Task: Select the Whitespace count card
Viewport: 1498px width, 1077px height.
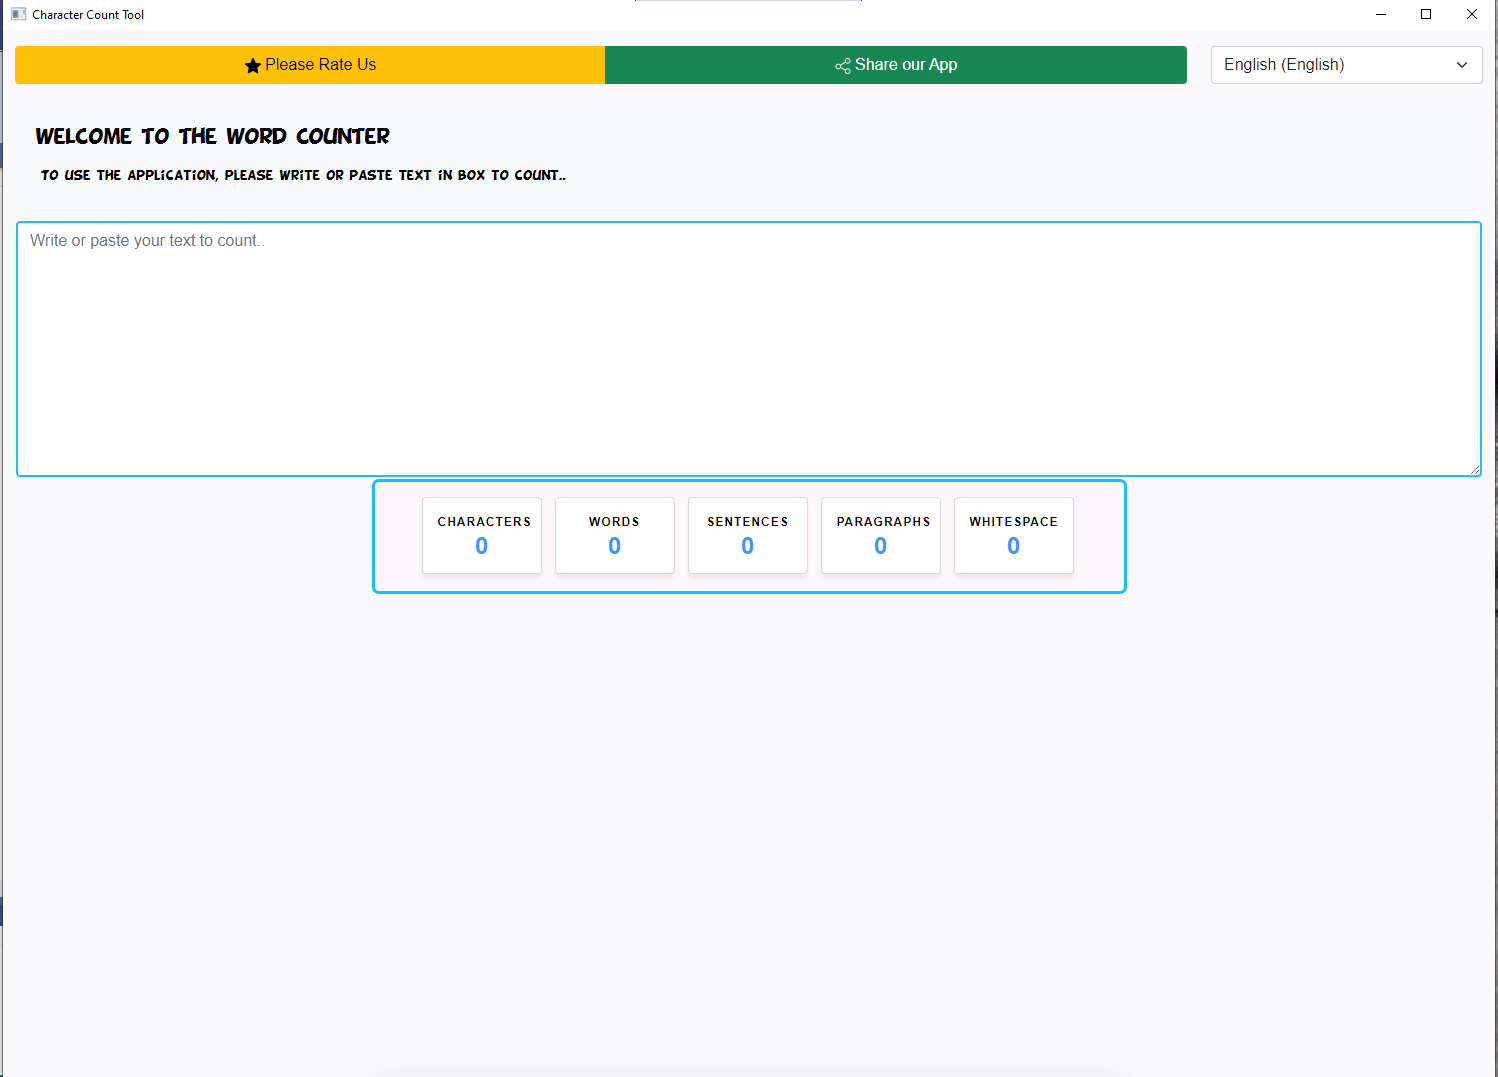Action: pos(1014,535)
